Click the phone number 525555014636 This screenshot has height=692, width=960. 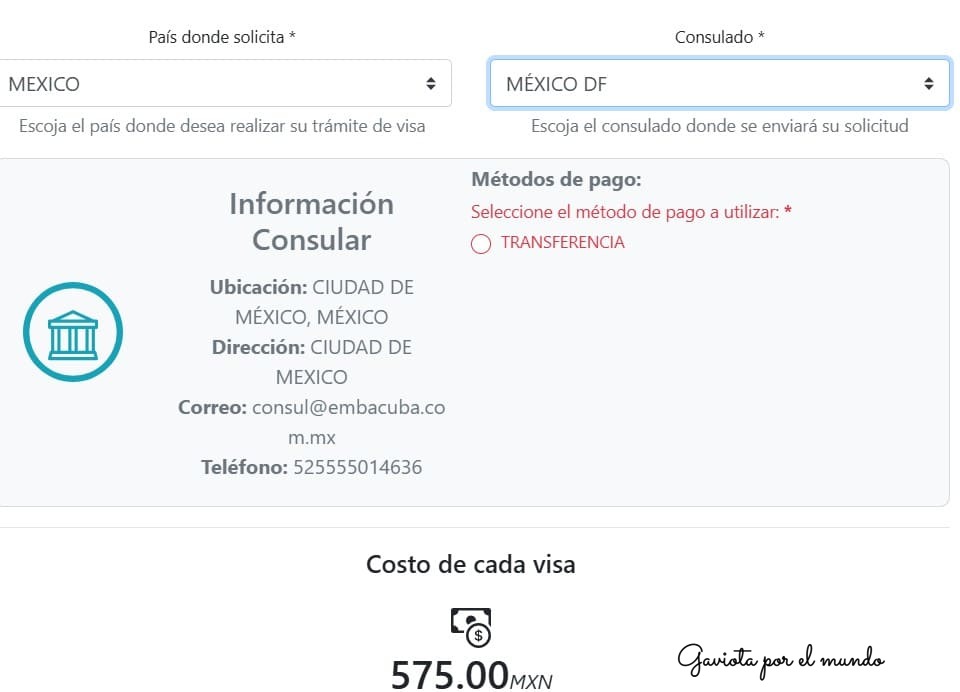(x=357, y=467)
